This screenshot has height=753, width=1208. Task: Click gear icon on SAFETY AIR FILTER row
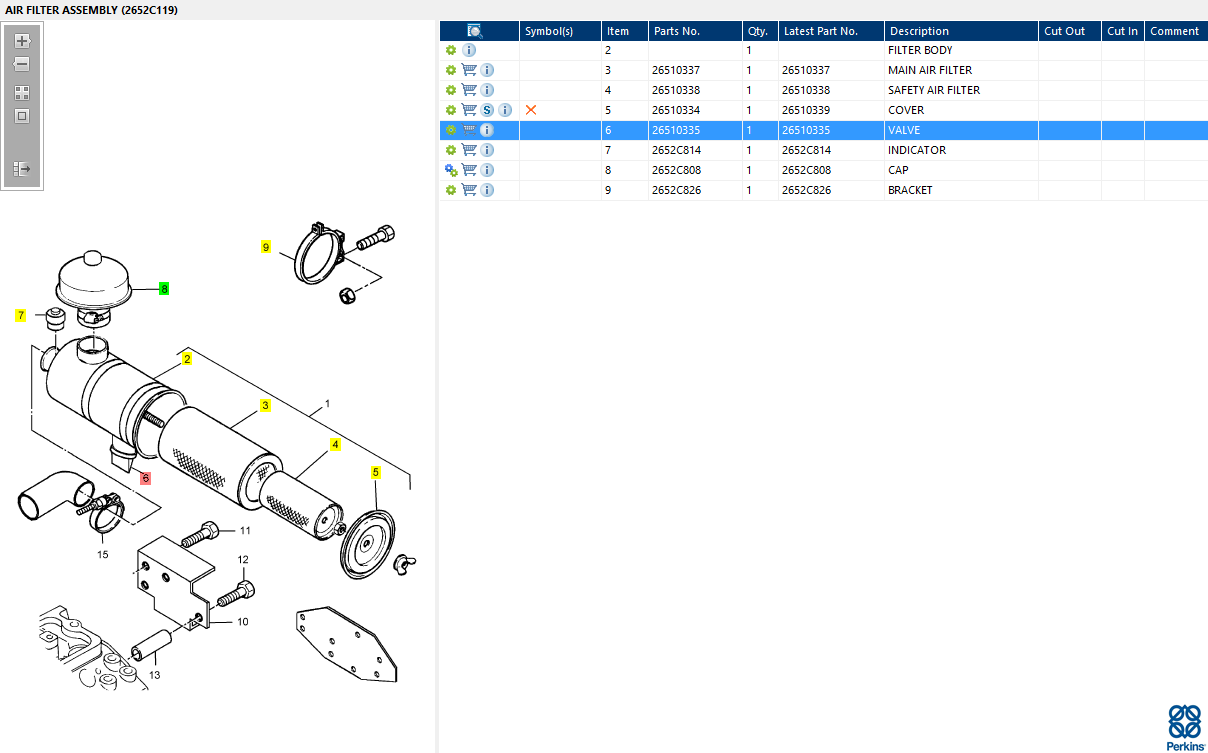point(451,90)
